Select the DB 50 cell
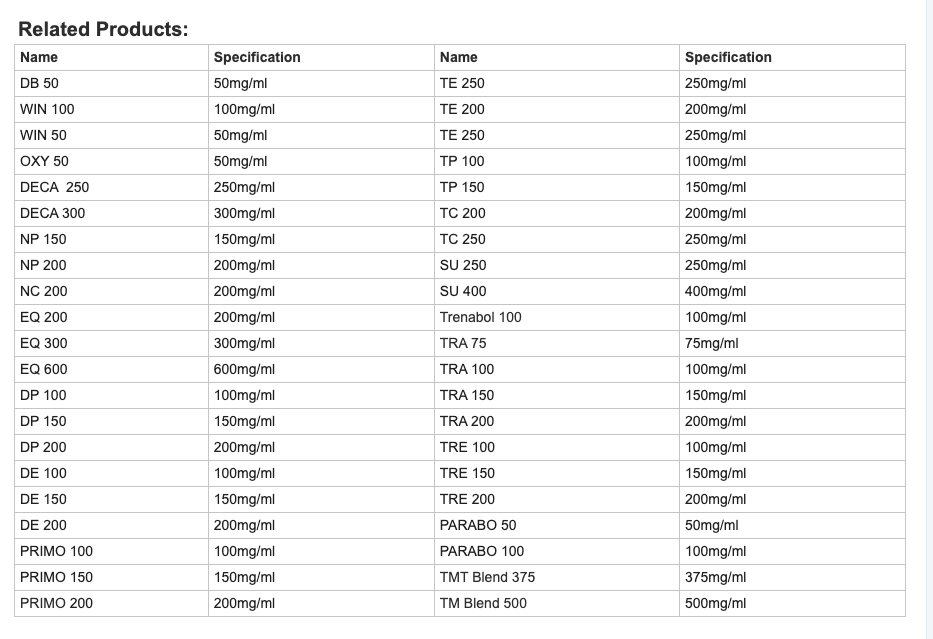 (x=39, y=83)
